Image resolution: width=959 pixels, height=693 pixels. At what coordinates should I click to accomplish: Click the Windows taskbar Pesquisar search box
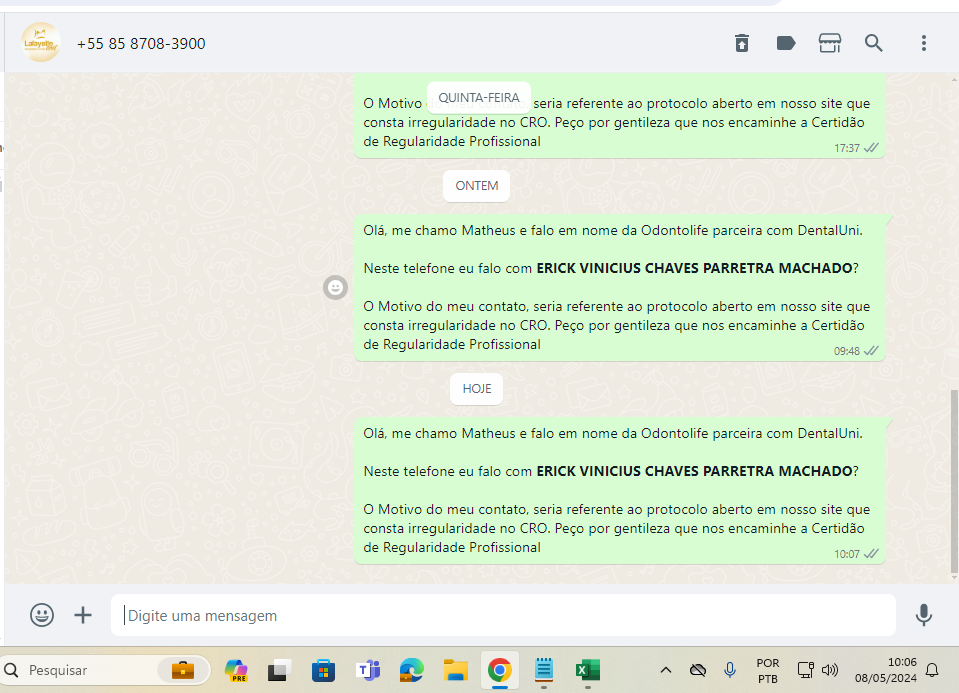click(105, 670)
